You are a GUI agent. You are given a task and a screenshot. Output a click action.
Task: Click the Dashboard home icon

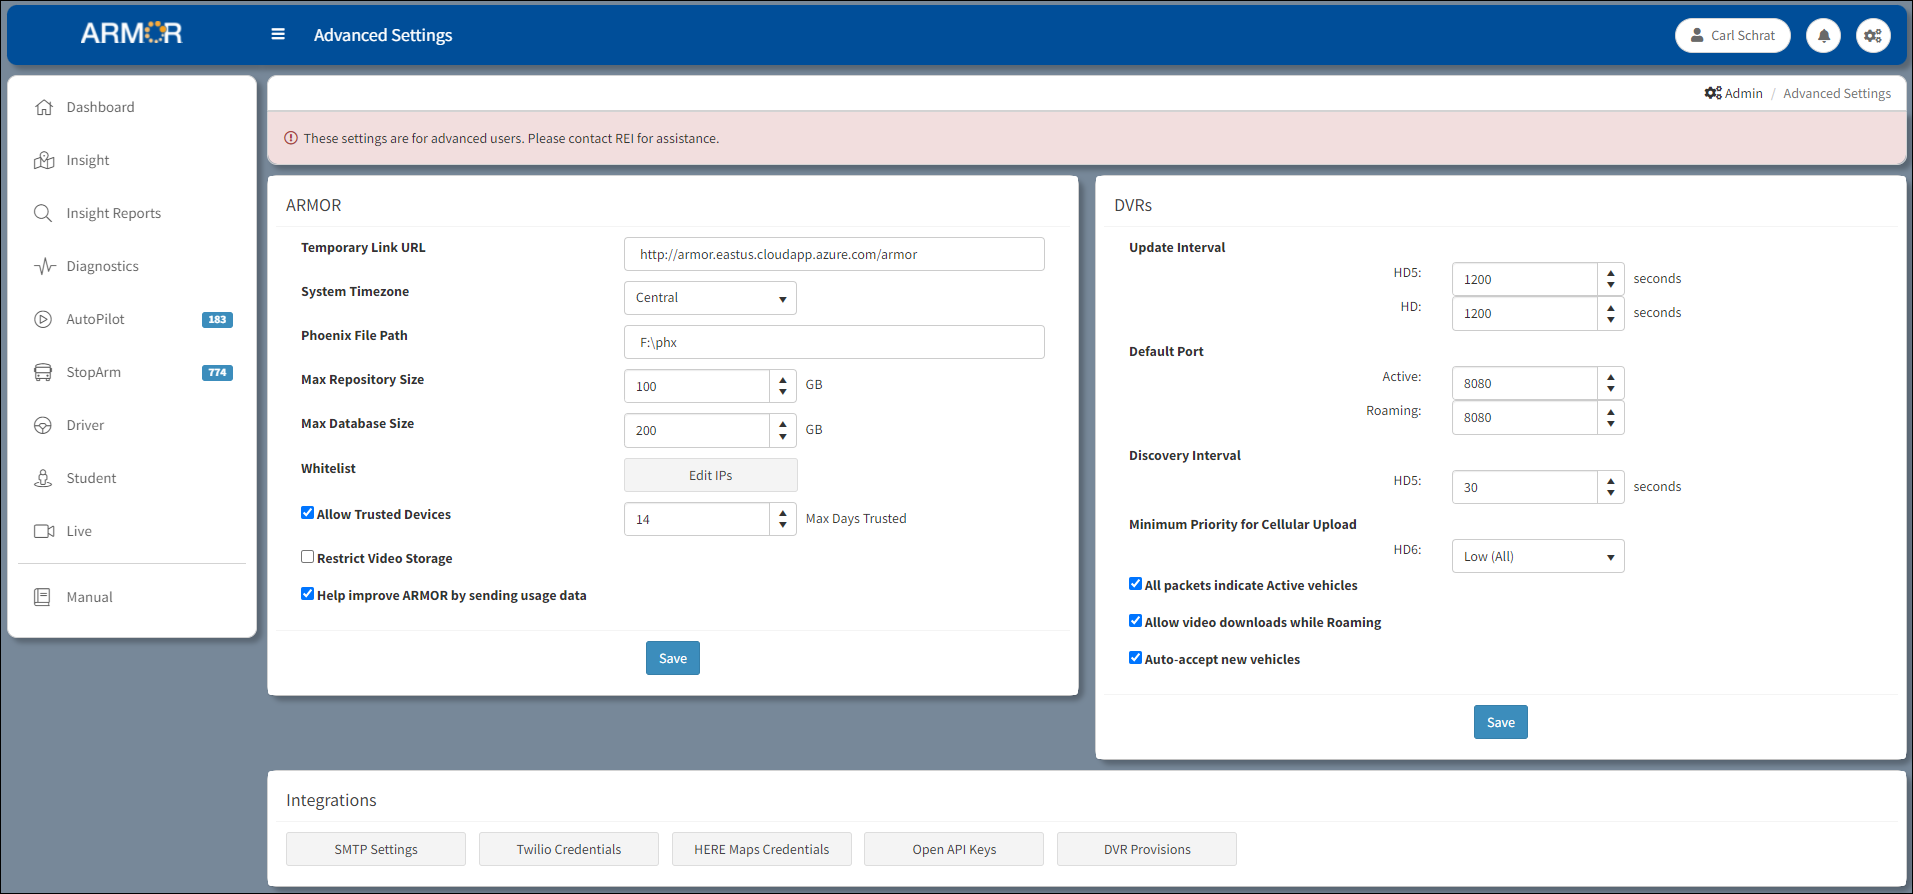[43, 107]
